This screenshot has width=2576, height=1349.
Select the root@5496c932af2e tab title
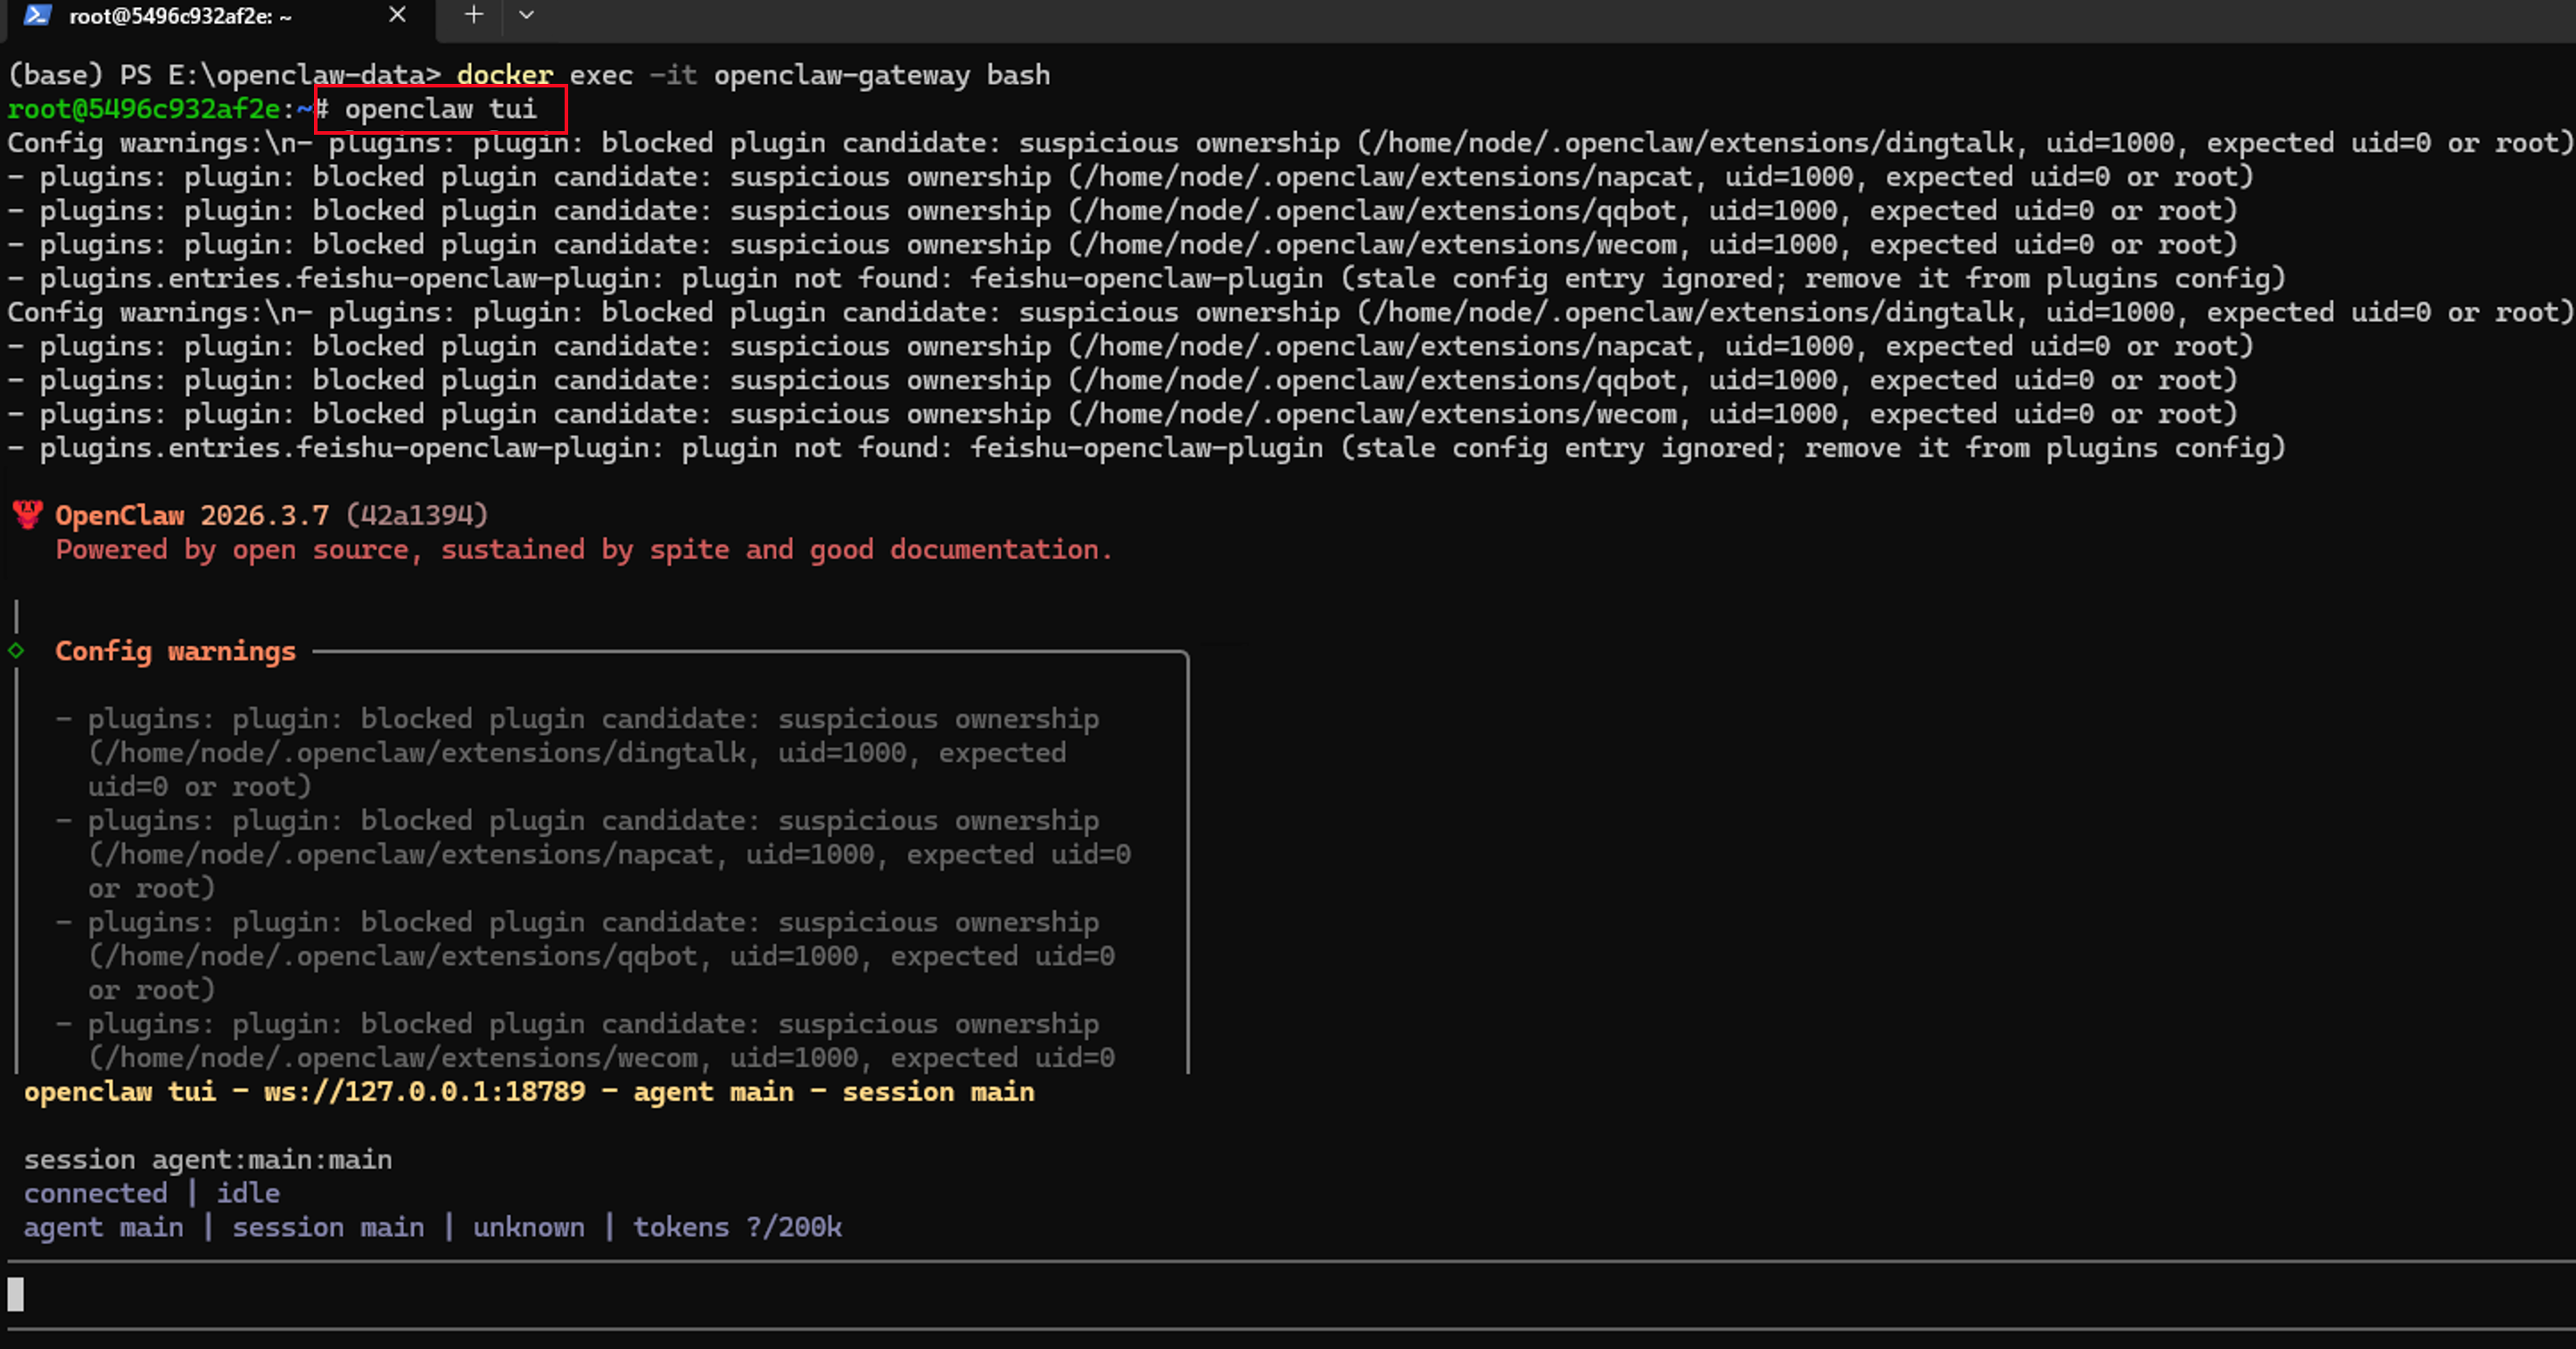(x=180, y=16)
